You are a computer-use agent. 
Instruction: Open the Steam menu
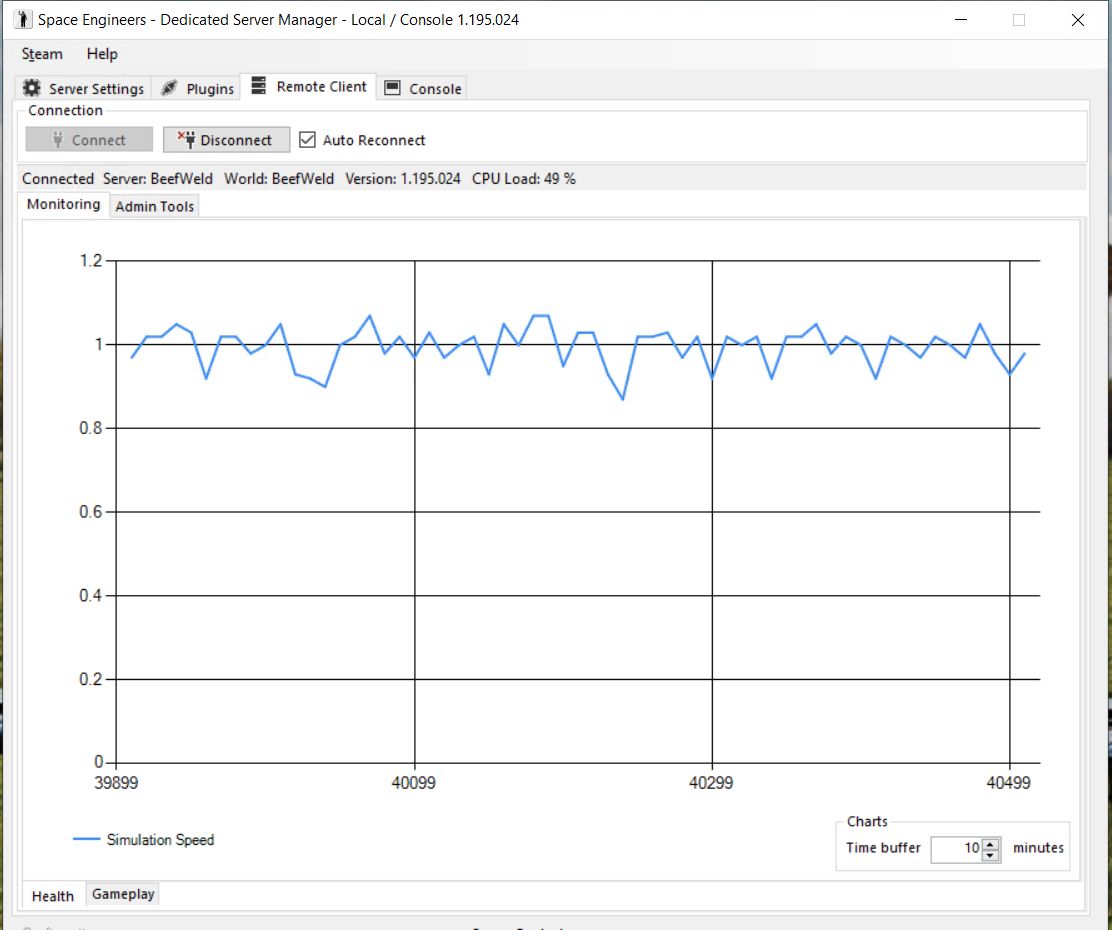click(x=42, y=54)
